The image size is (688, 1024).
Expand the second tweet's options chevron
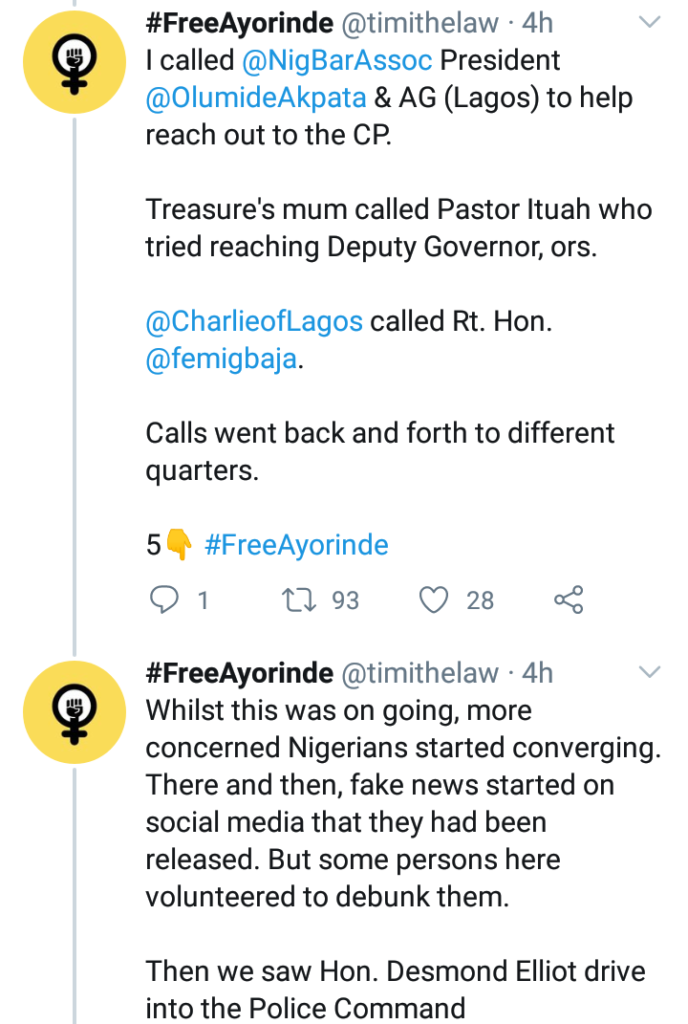pos(650,669)
